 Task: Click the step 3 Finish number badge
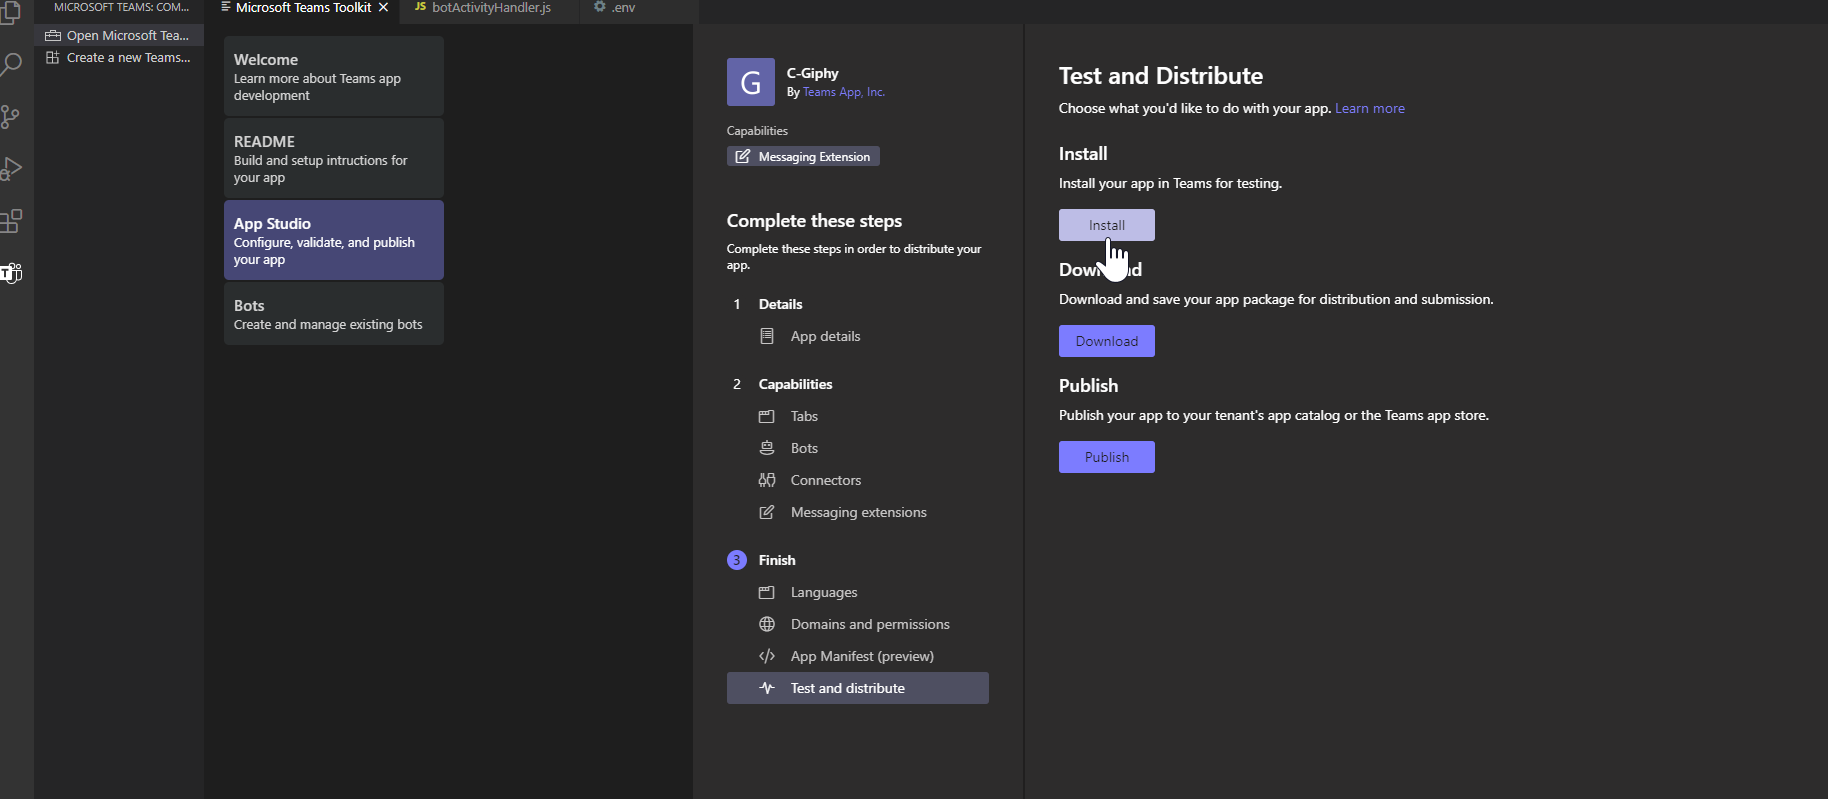[737, 560]
